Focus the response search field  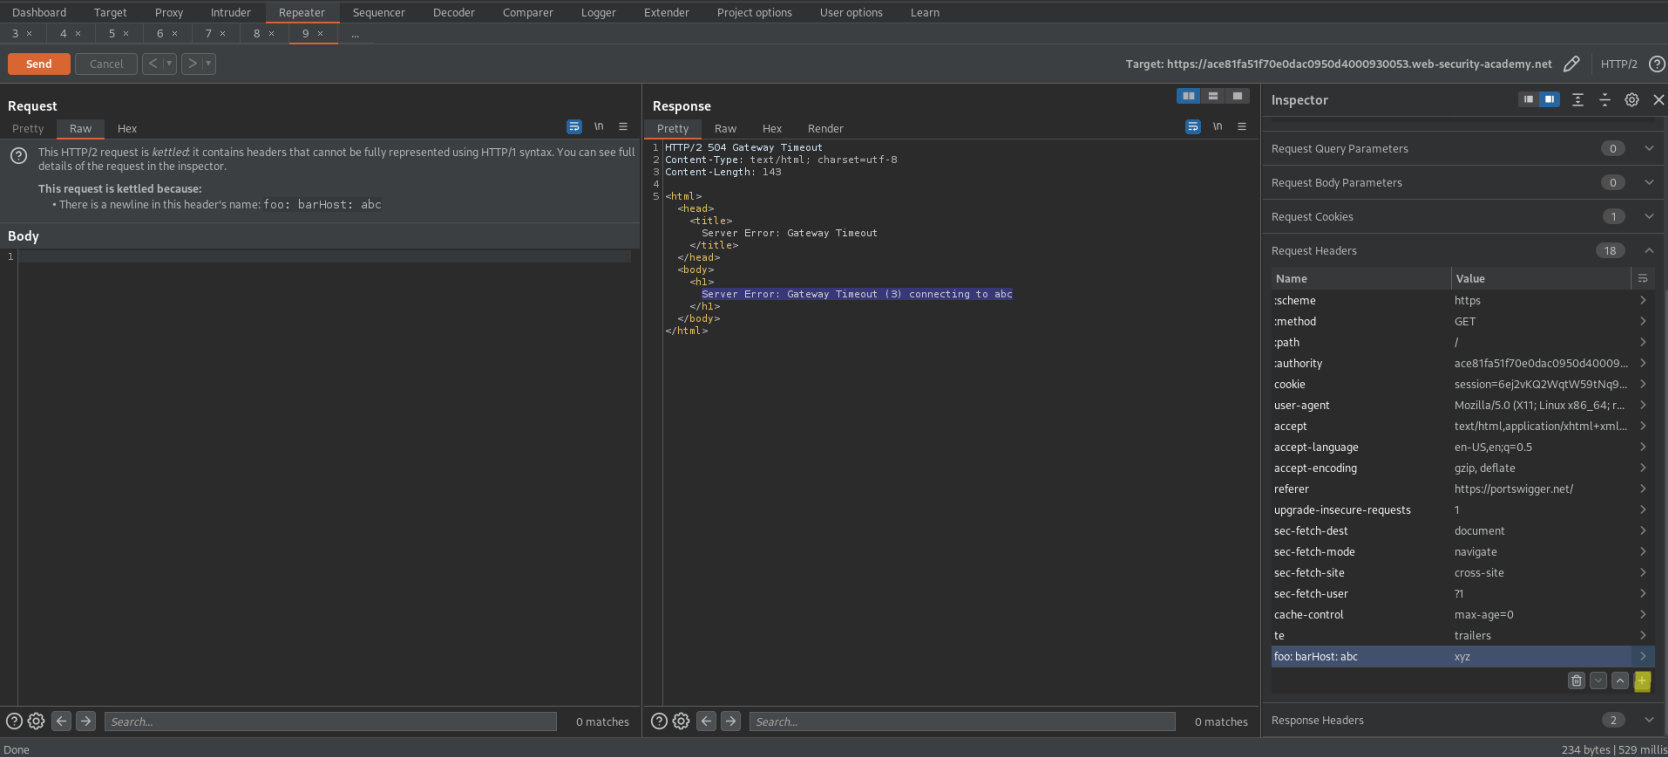pos(962,721)
